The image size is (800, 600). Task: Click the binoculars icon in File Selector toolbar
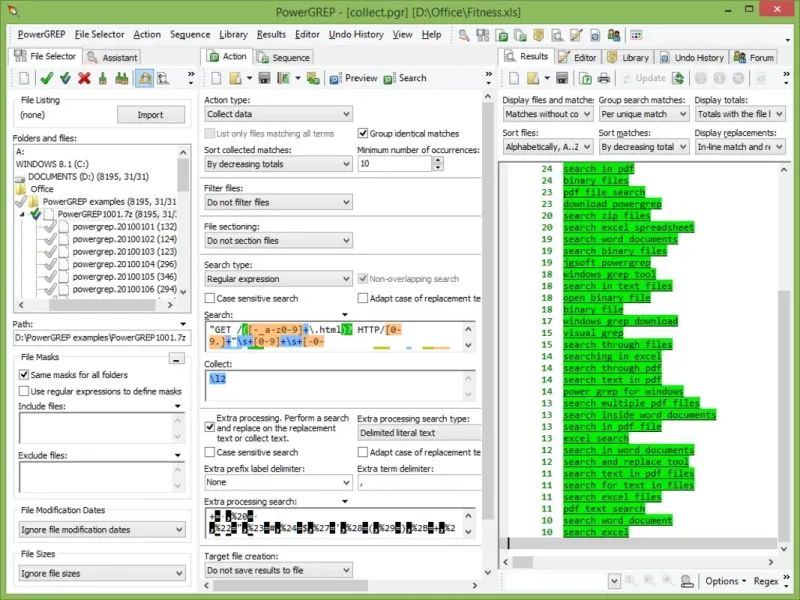[122, 78]
